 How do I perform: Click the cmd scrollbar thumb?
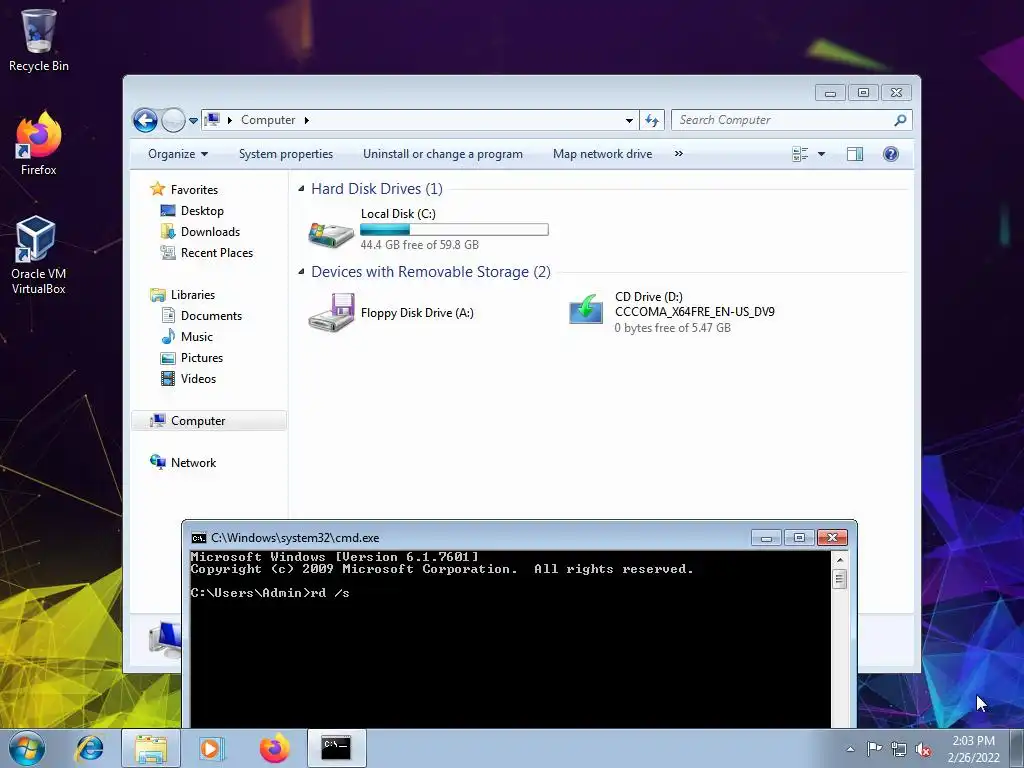click(x=840, y=579)
